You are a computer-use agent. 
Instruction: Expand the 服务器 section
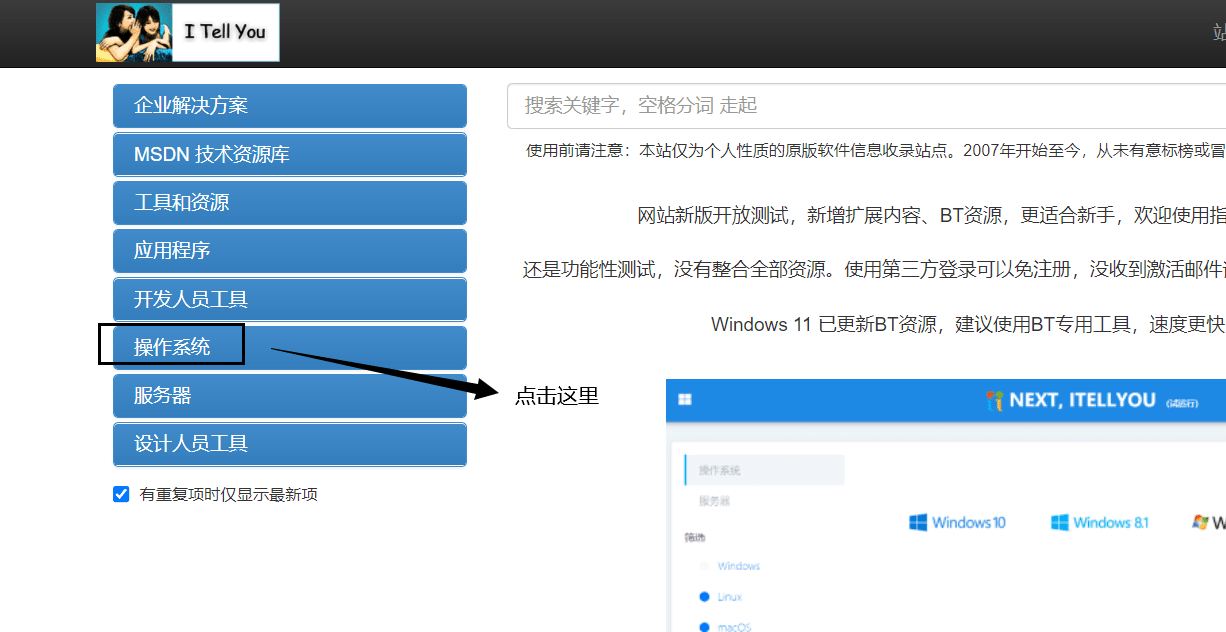click(x=290, y=396)
